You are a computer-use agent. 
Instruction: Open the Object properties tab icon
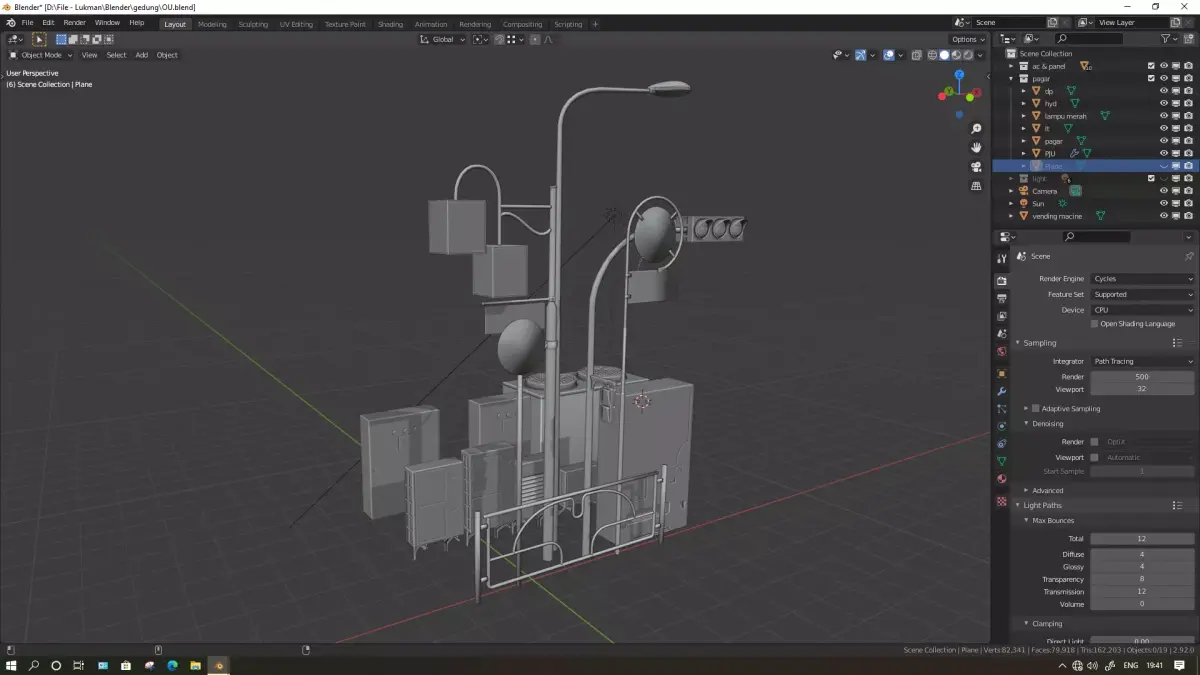[x=1002, y=373]
